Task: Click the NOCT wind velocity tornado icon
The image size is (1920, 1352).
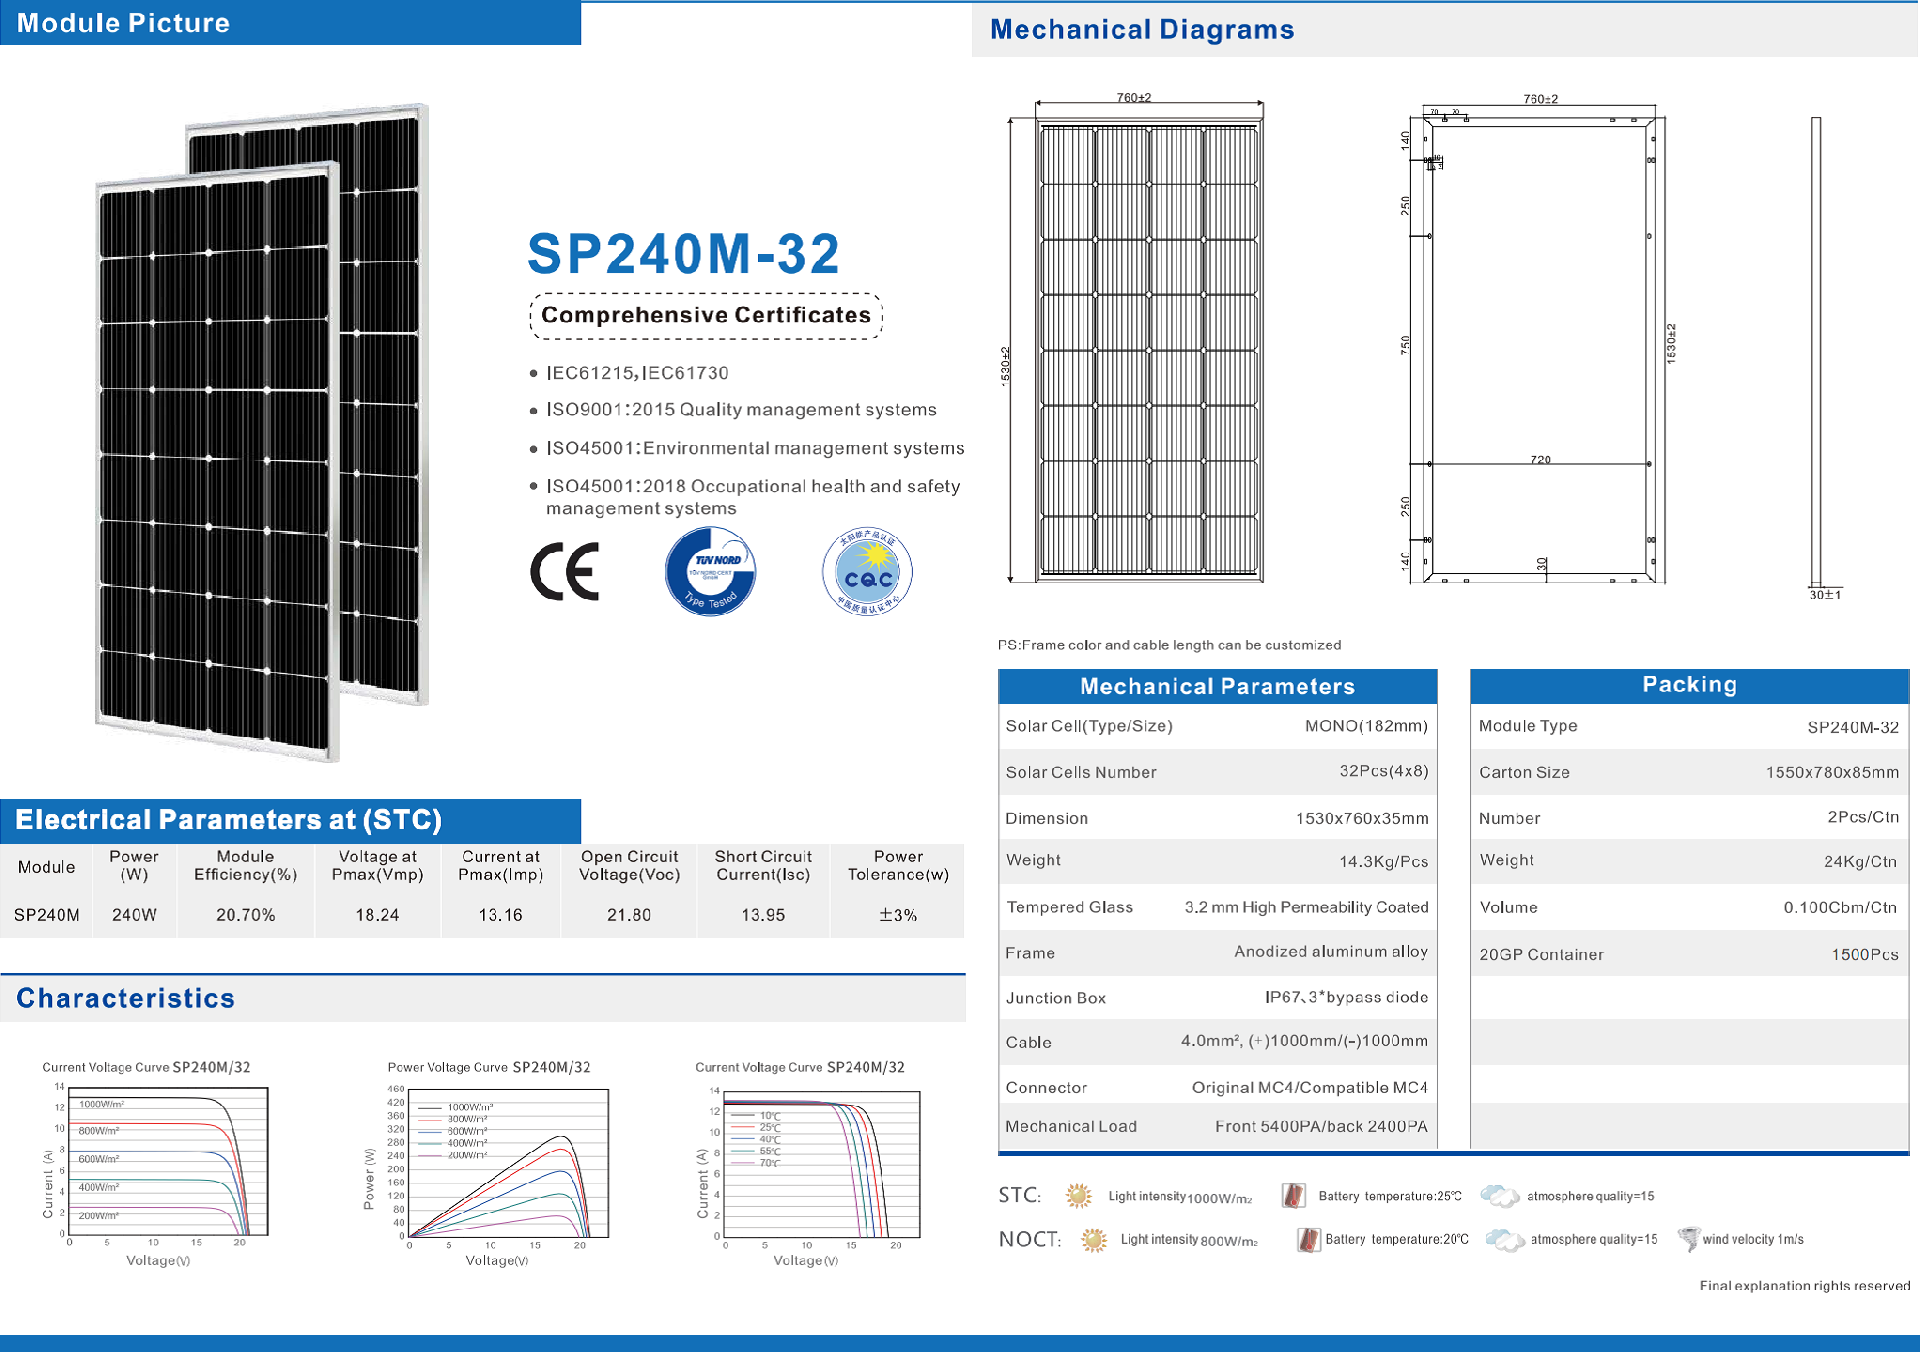Action: pyautogui.click(x=1688, y=1239)
